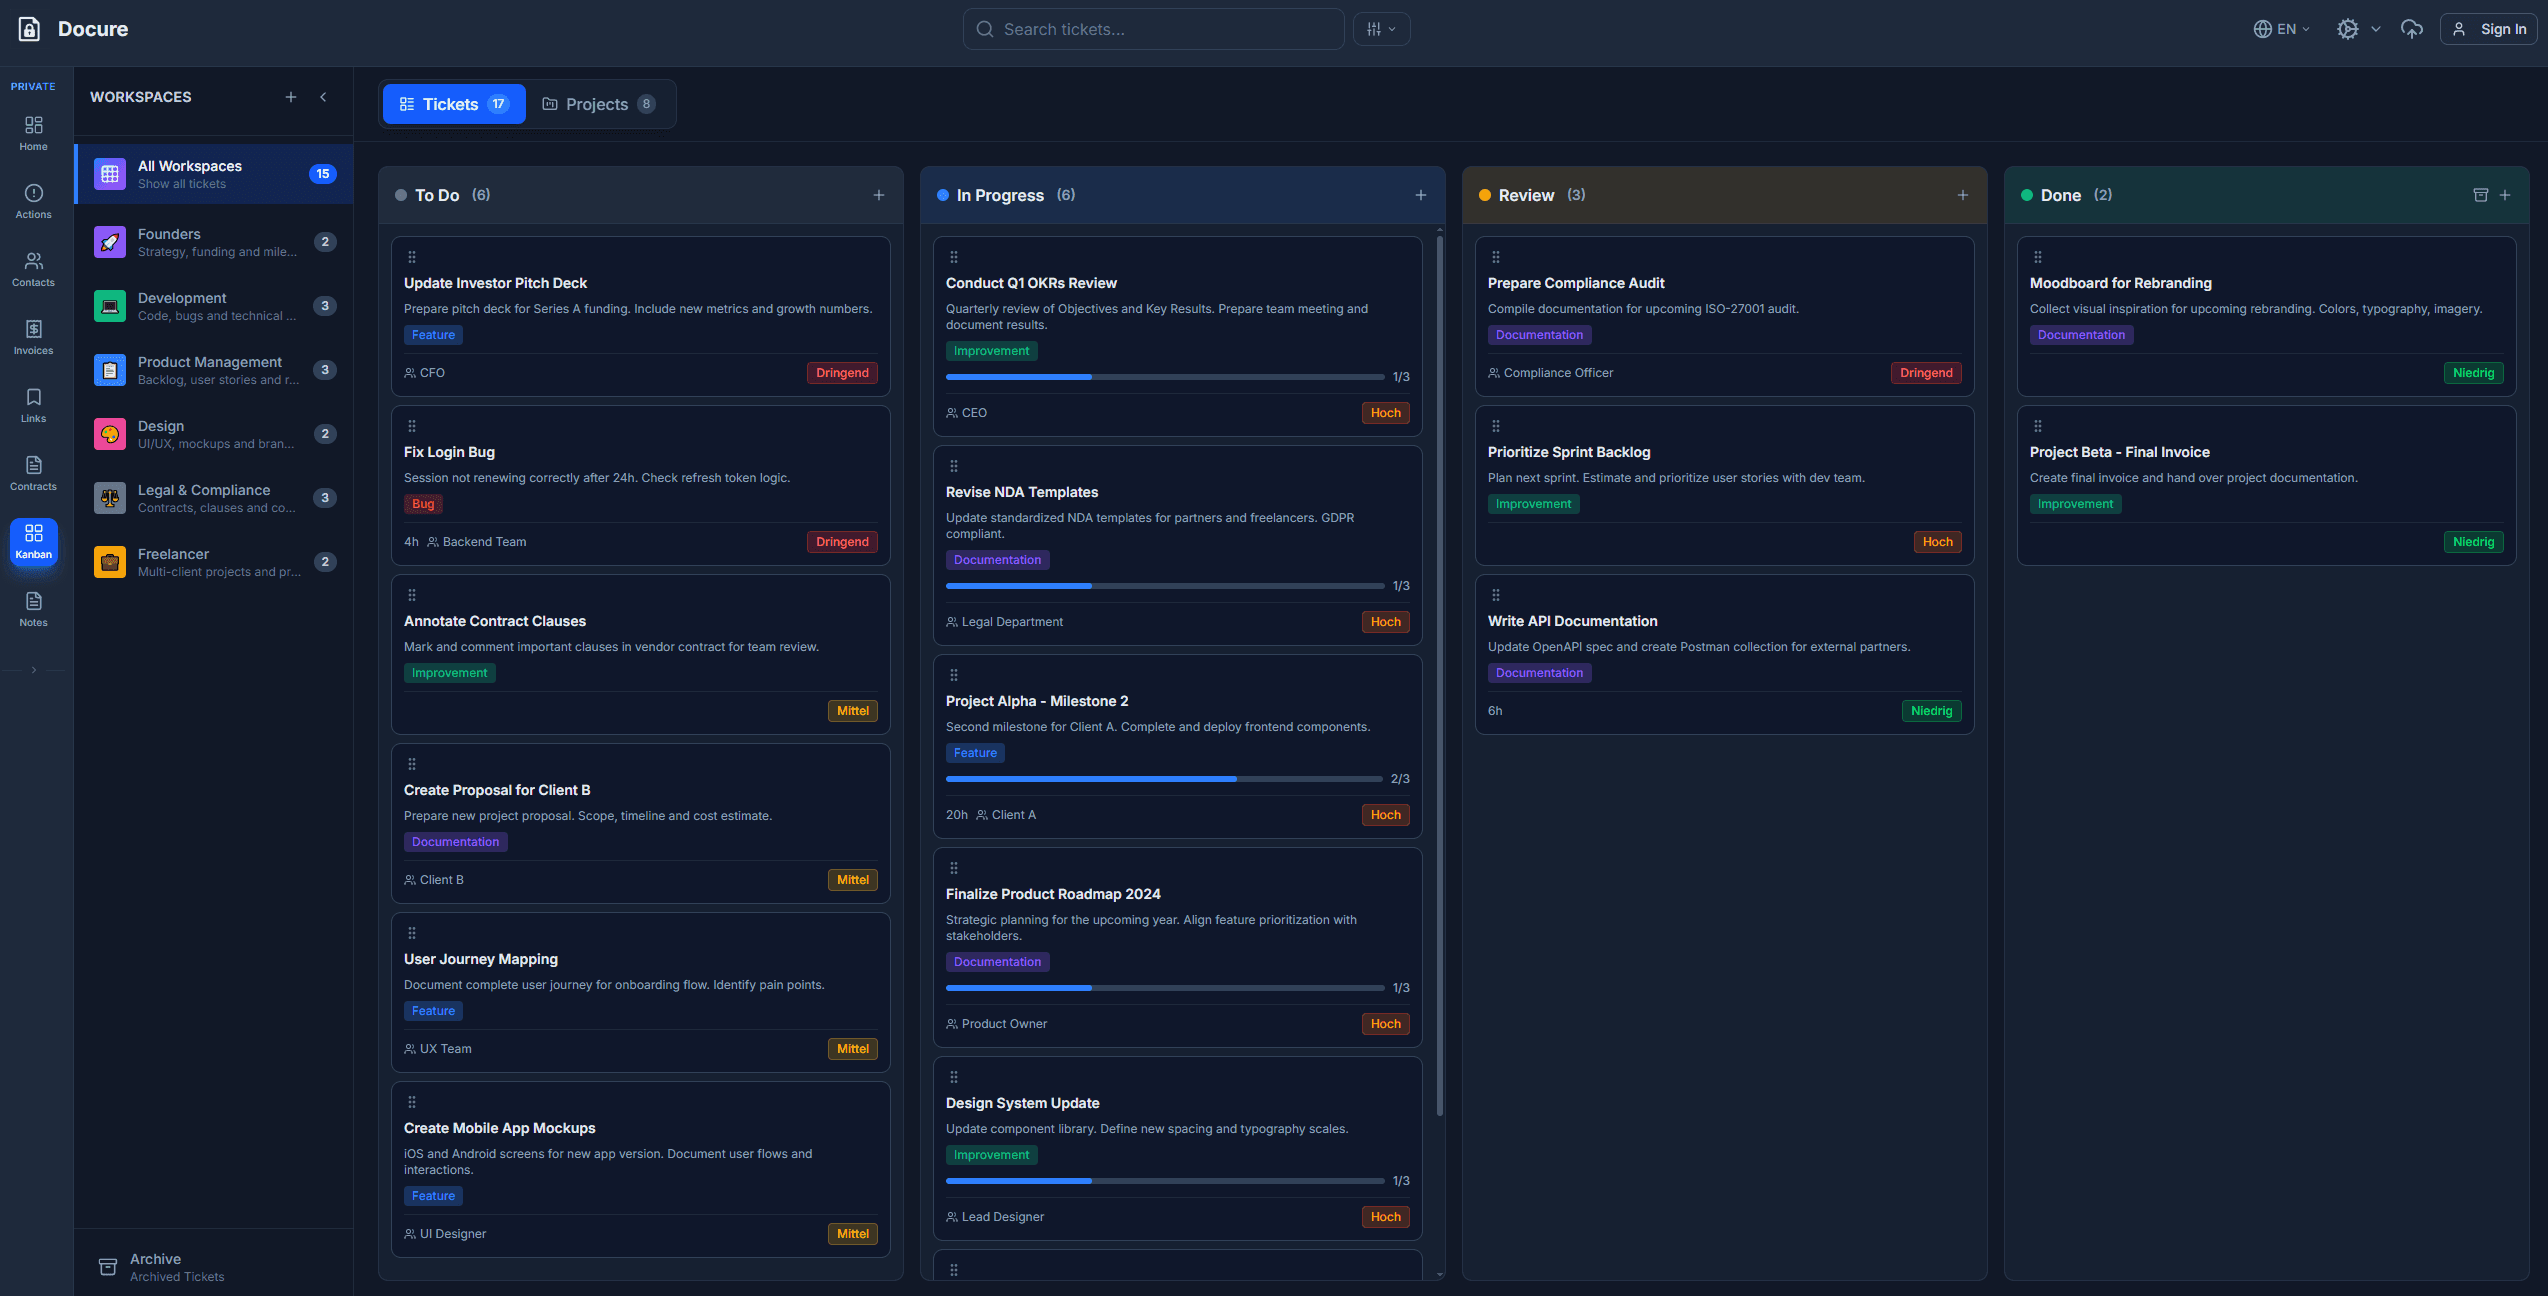The width and height of the screenshot is (2548, 1296).
Task: Open the Invoices section in the sidebar
Action: [x=33, y=337]
